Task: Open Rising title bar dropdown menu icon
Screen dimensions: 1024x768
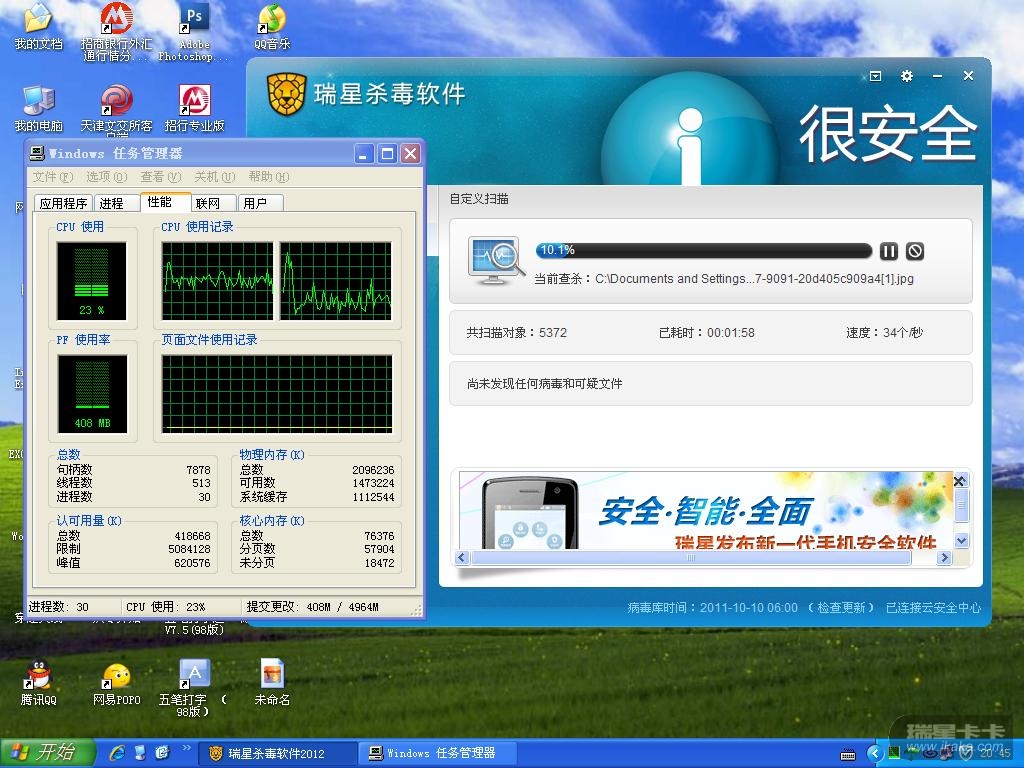Action: (875, 76)
